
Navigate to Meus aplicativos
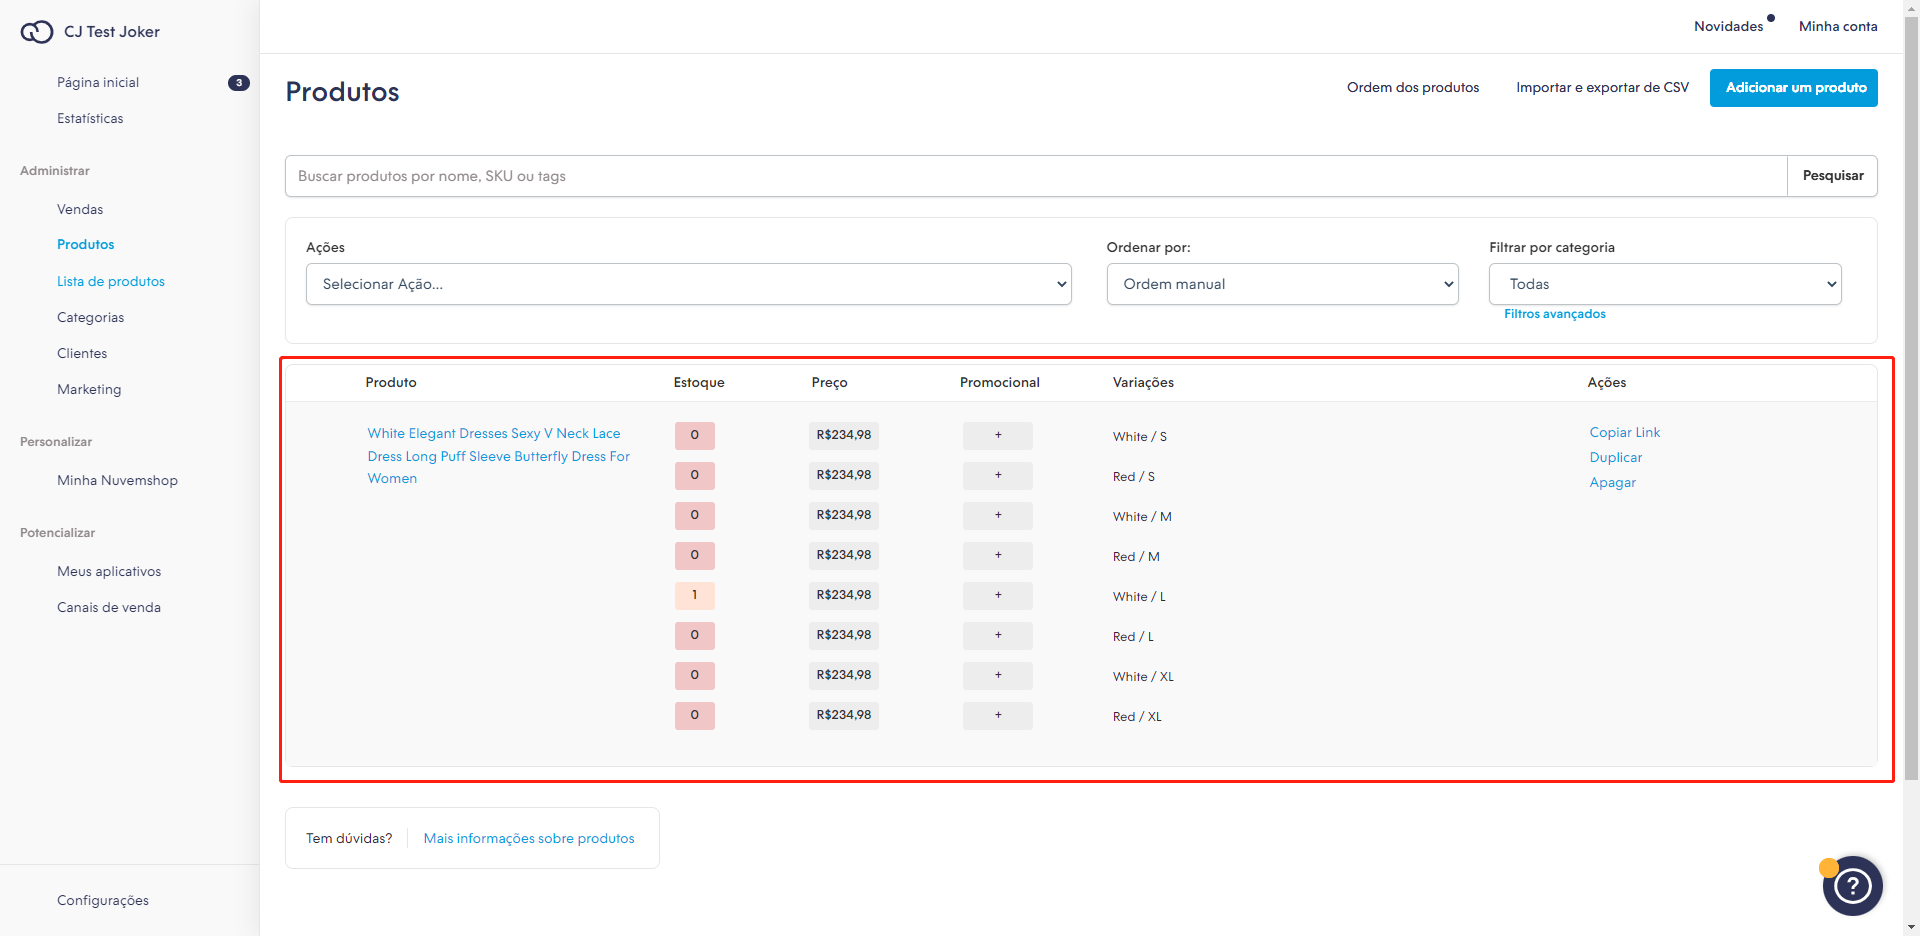pyautogui.click(x=109, y=571)
